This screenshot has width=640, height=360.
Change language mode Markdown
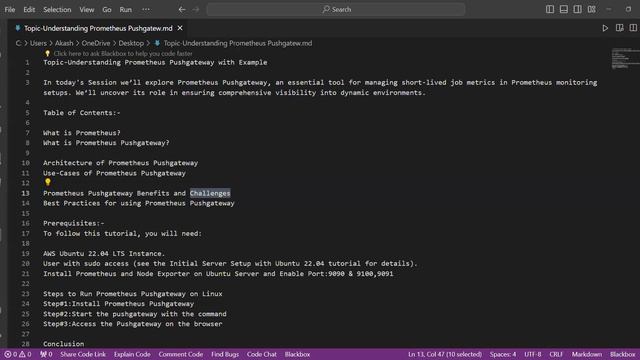[x=587, y=354]
